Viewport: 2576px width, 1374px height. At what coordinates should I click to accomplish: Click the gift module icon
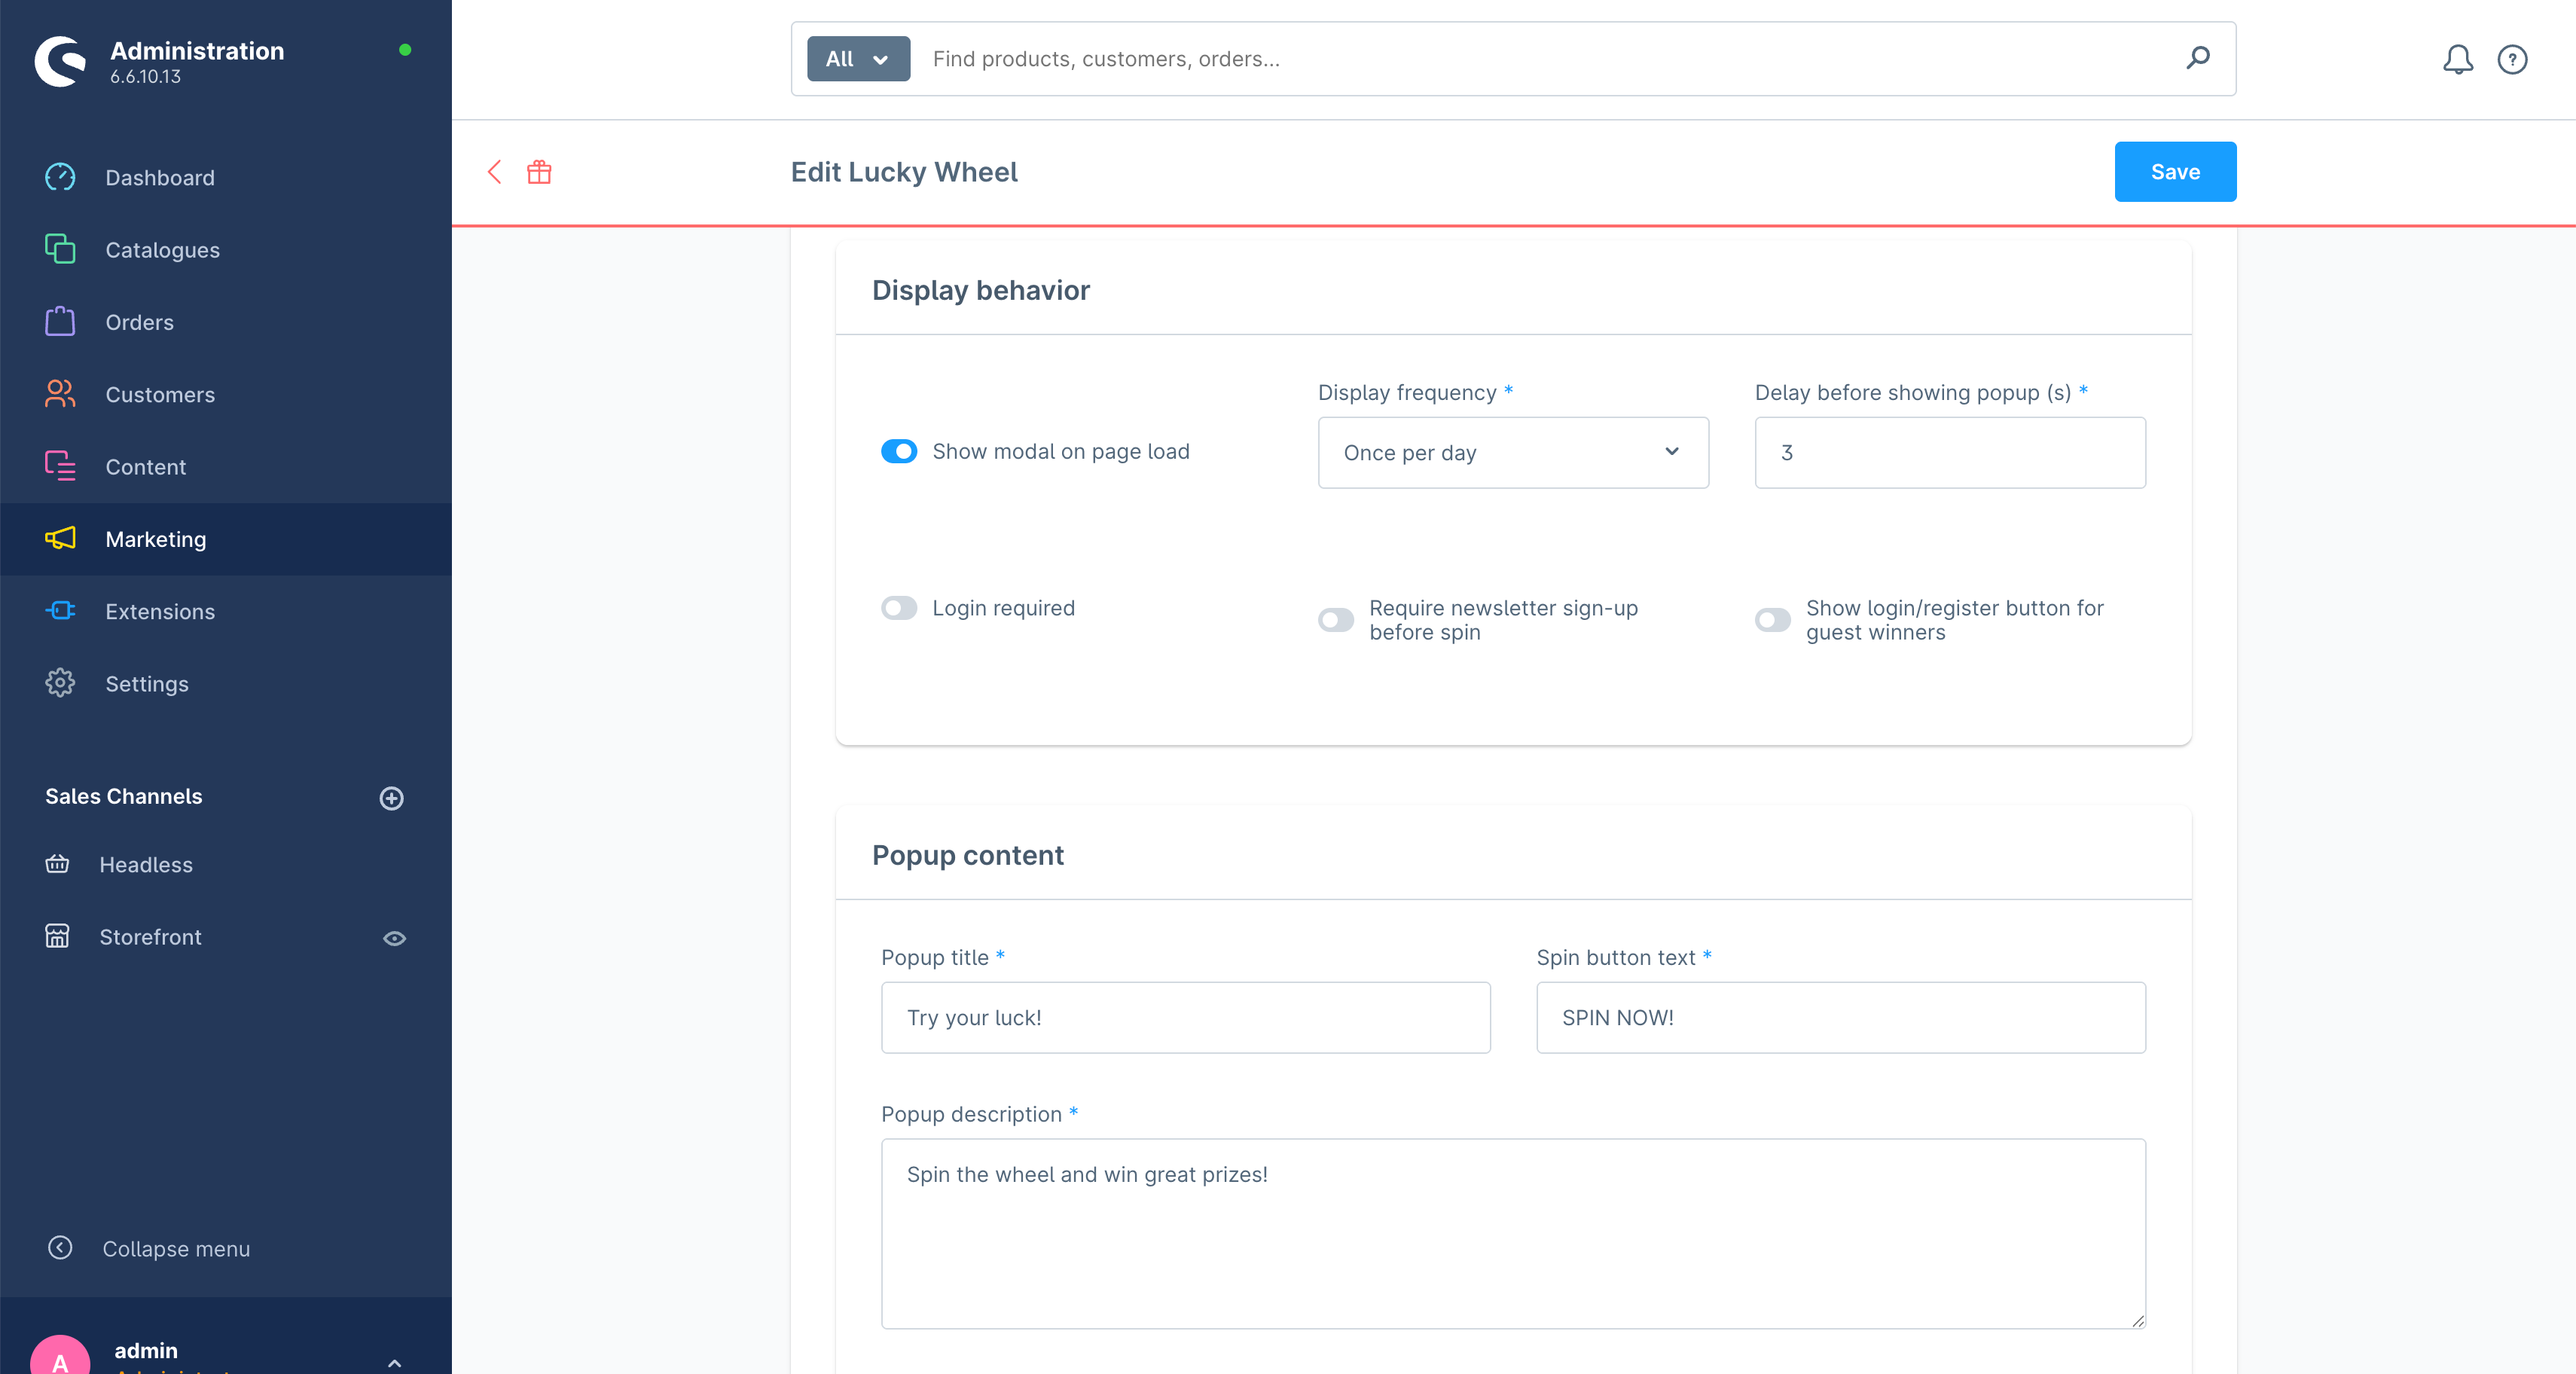[x=539, y=172]
